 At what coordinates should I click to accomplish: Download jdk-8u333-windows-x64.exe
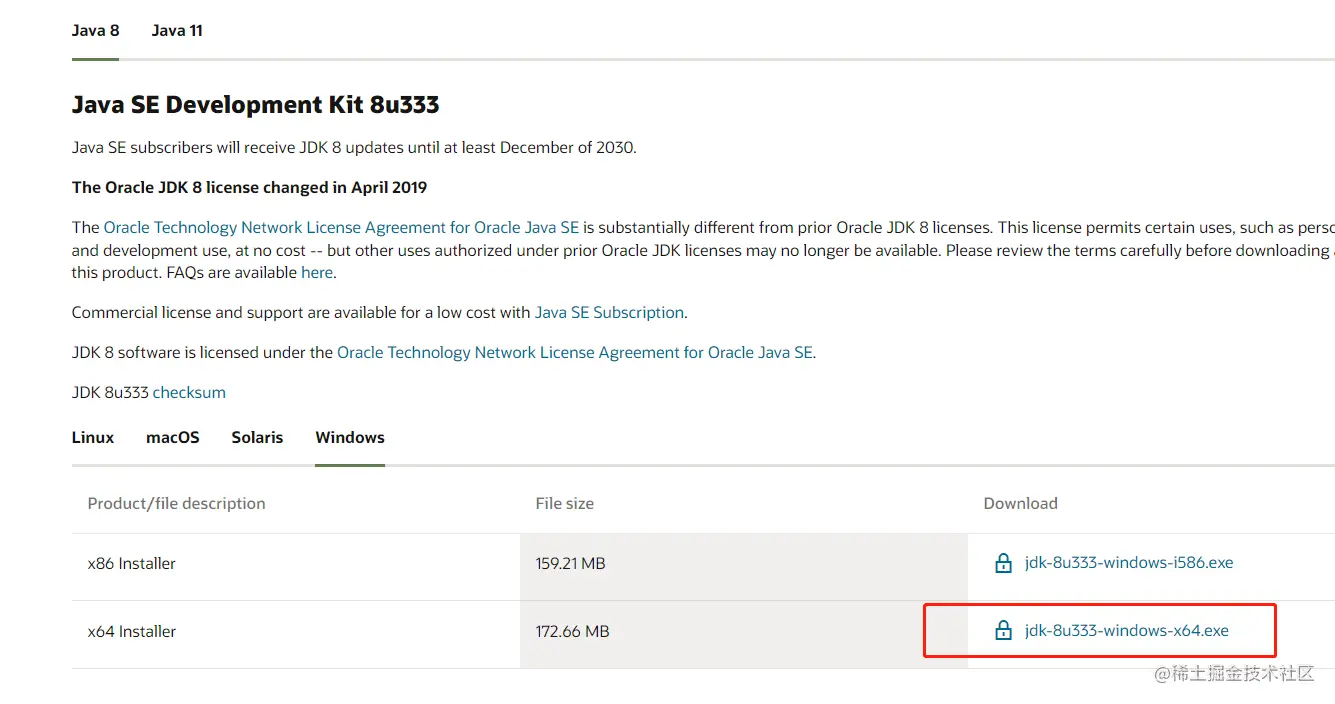1127,631
